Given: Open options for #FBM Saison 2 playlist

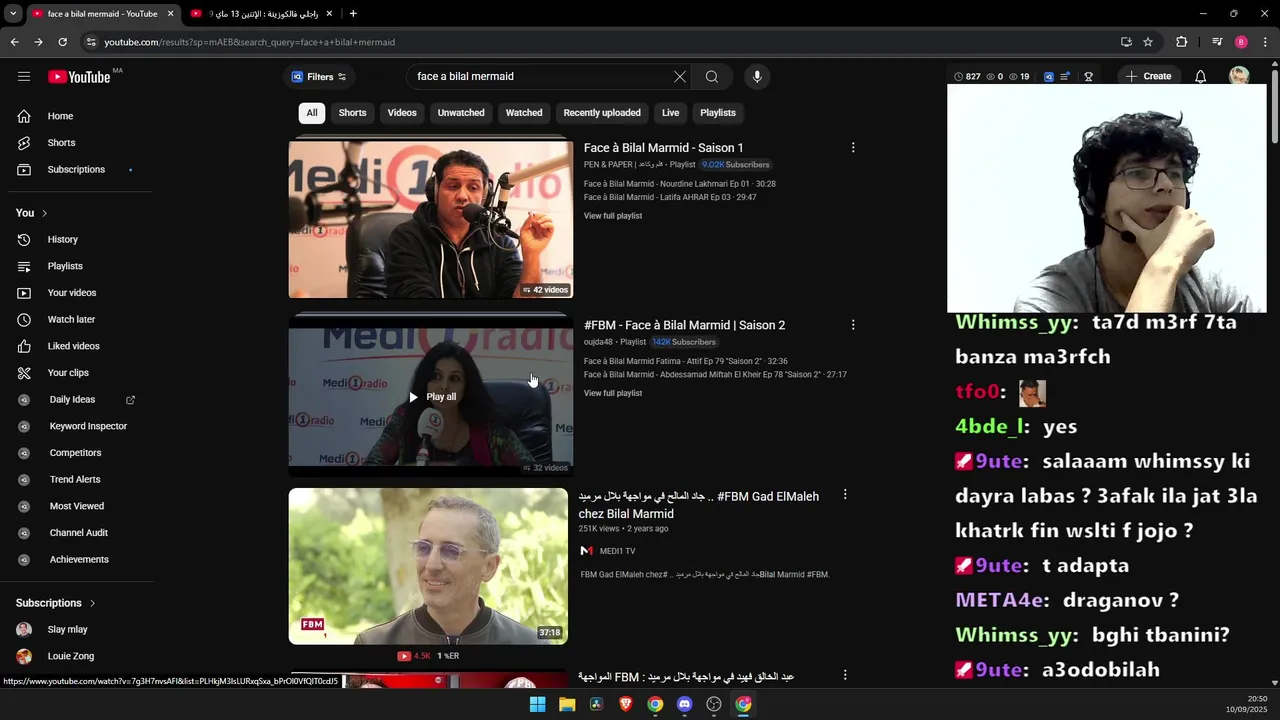Looking at the screenshot, I should coord(853,325).
